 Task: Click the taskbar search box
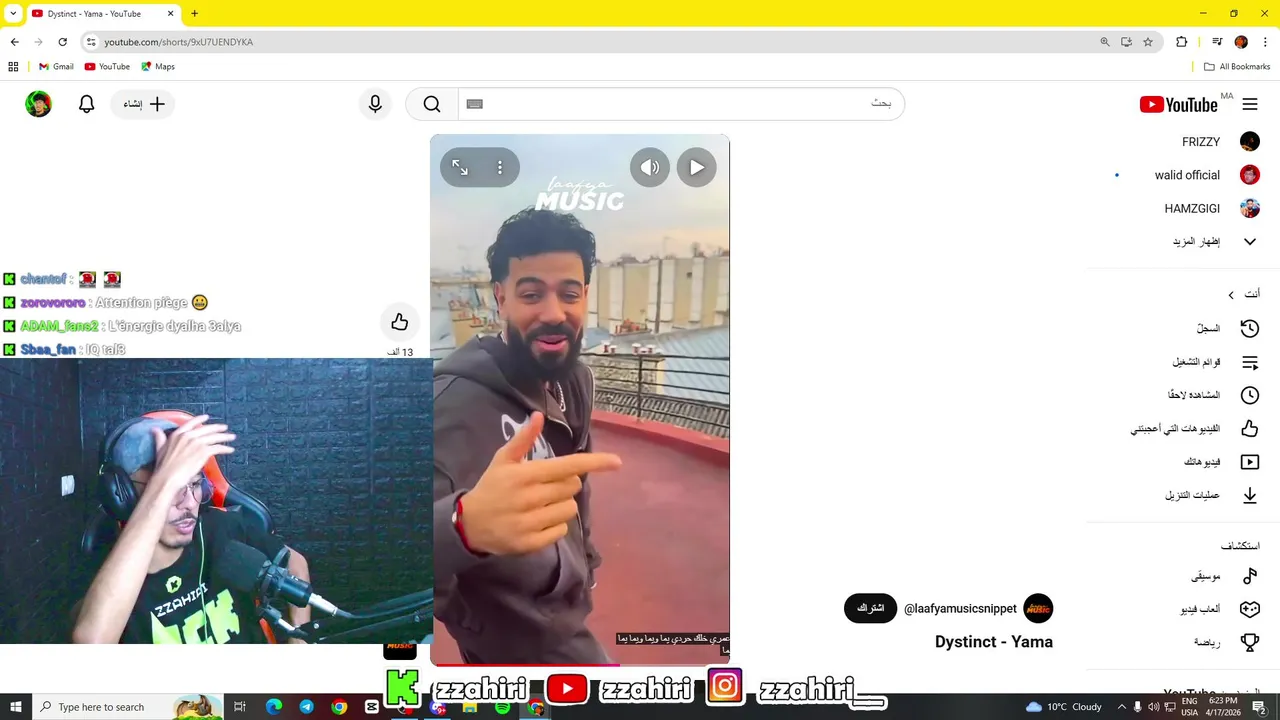coord(127,707)
